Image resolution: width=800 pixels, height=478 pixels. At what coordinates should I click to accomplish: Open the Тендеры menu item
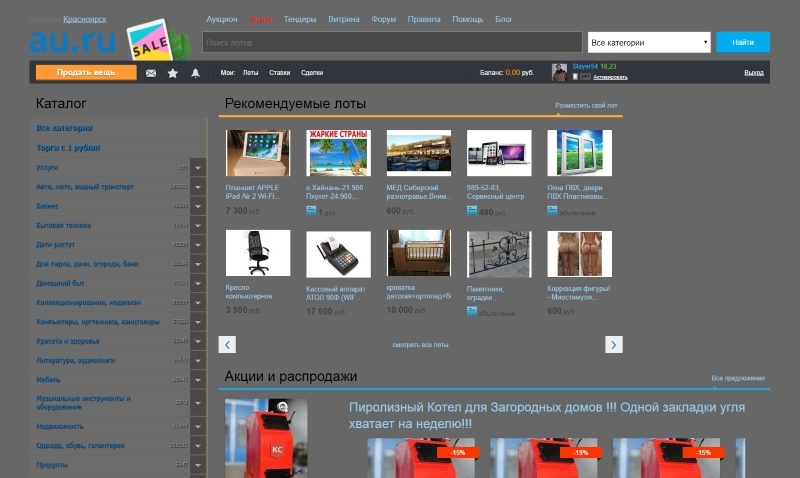[x=299, y=19]
